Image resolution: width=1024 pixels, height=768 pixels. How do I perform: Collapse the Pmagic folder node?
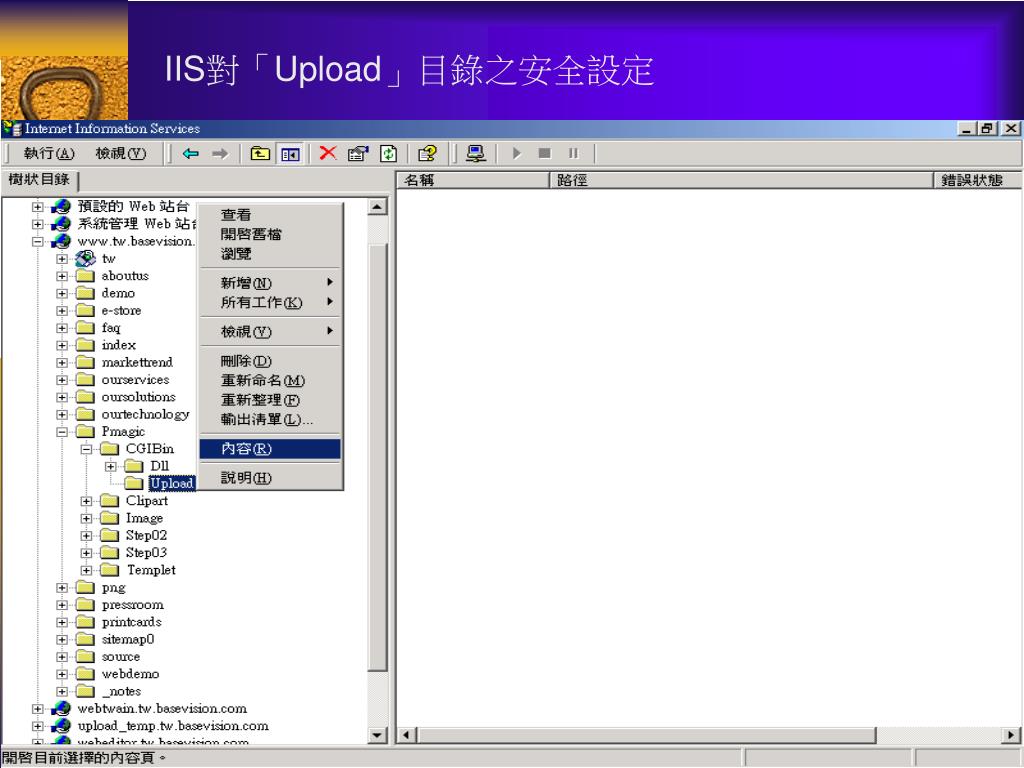click(x=61, y=432)
